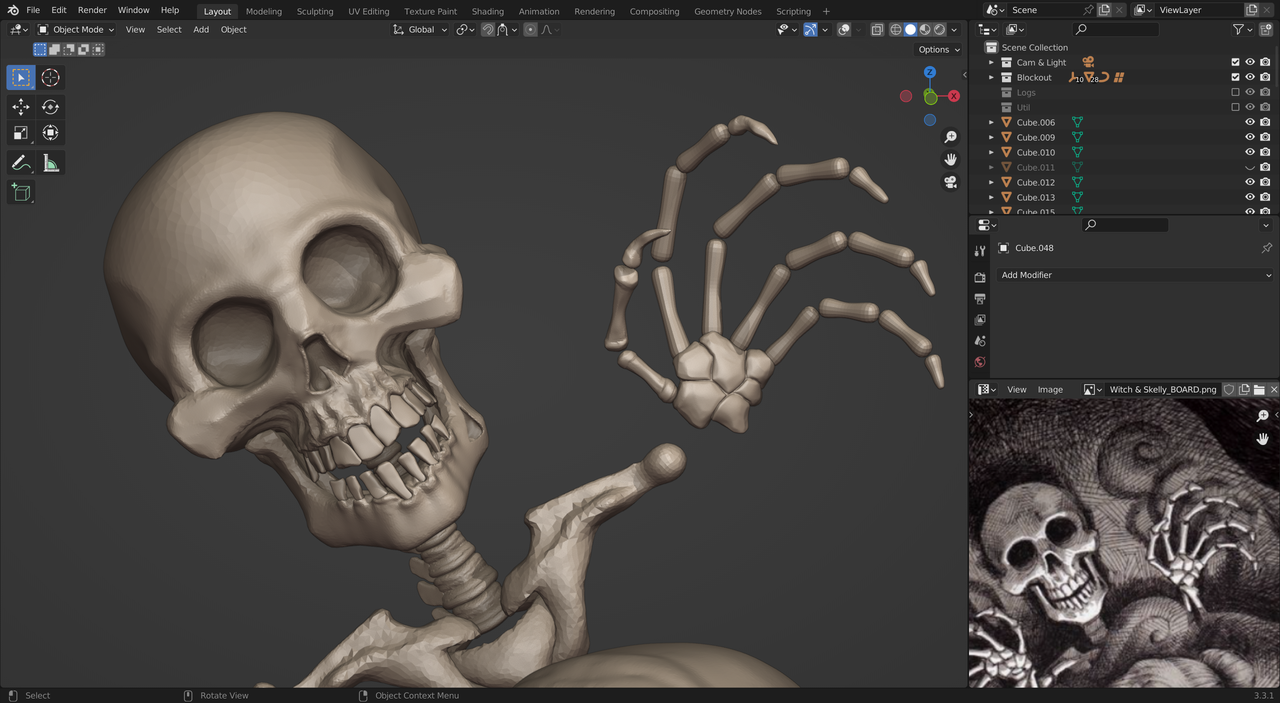1280x703 pixels.
Task: Open the Render properties tab
Action: (x=980, y=277)
